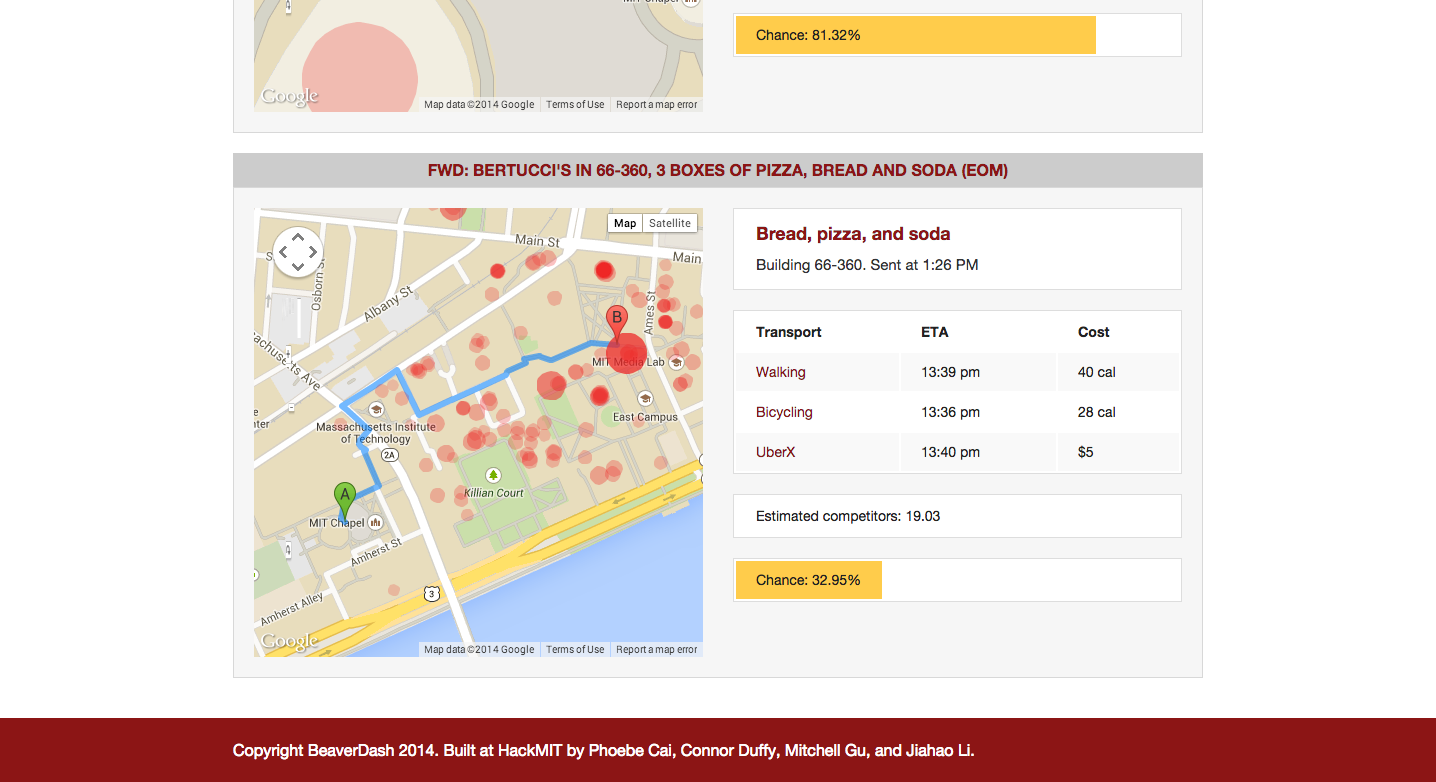
Task: Click the route 2A road shield
Action: tap(390, 454)
